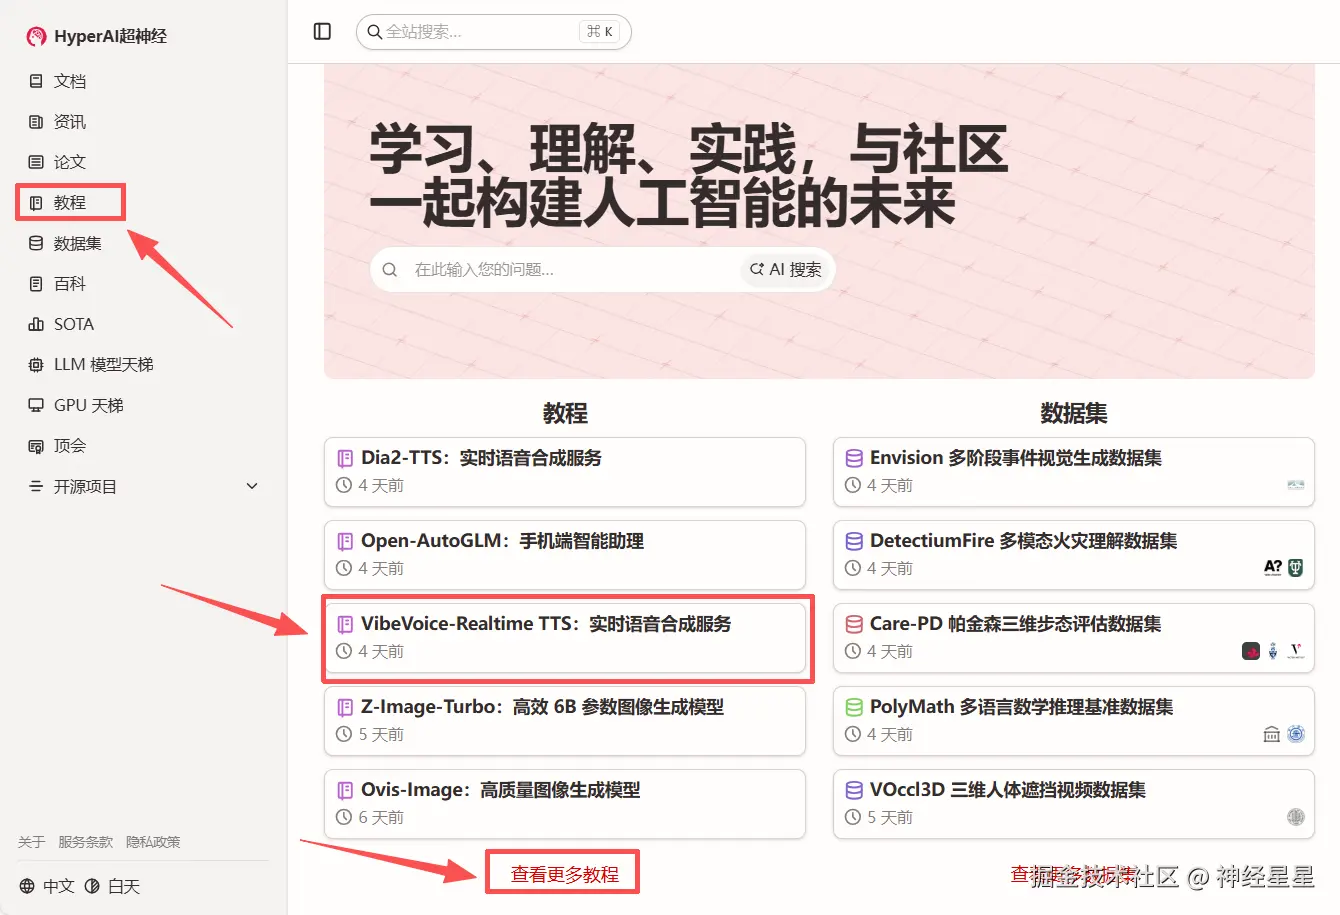Click the GPU 天梯 monitor icon
Viewport: 1340px width, 915px height.
point(36,405)
